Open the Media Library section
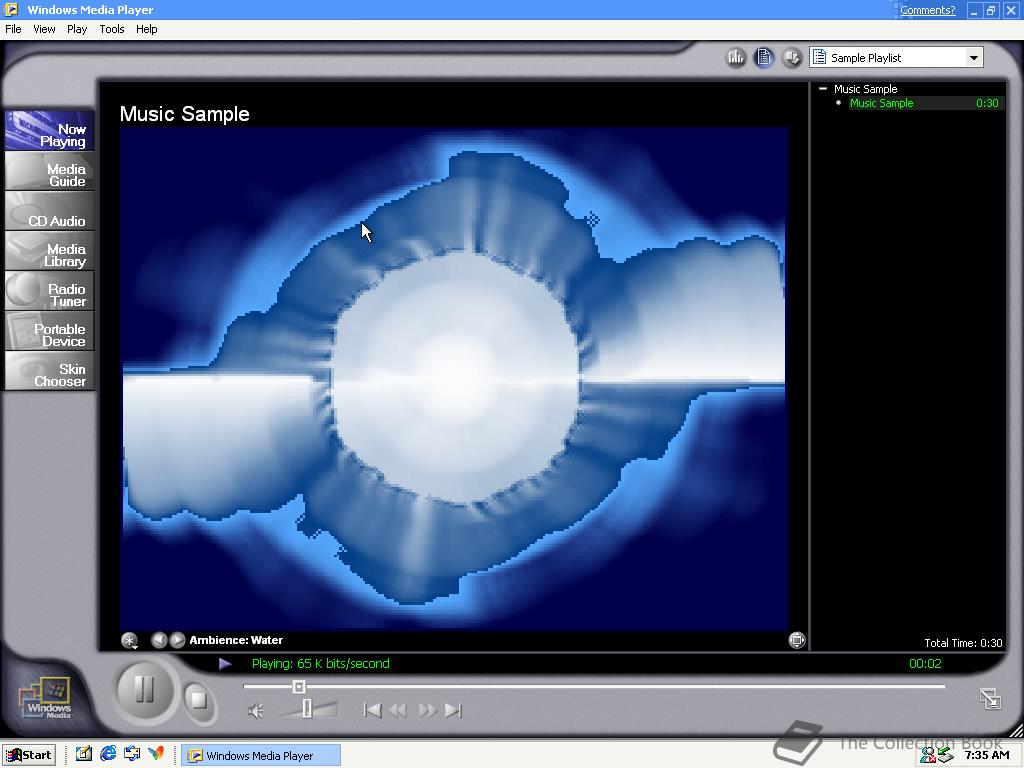1024x768 pixels. 50,252
